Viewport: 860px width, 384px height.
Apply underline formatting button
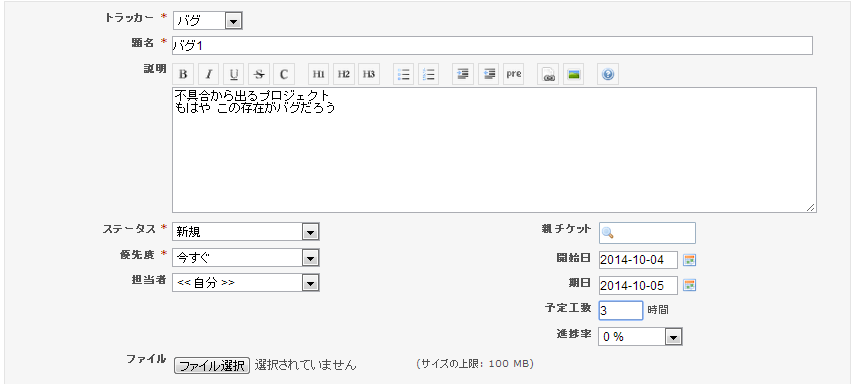234,74
